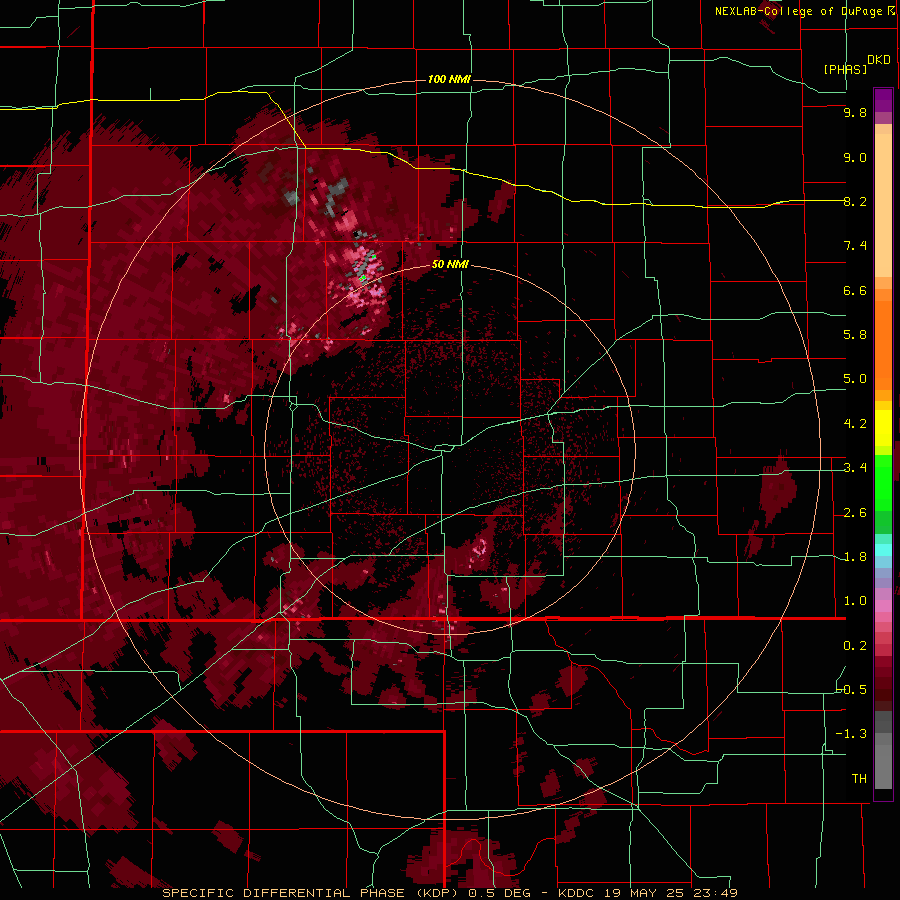Viewport: 900px width, 900px height.
Task: Pick the bright green segment of the color bar
Action: point(883,481)
